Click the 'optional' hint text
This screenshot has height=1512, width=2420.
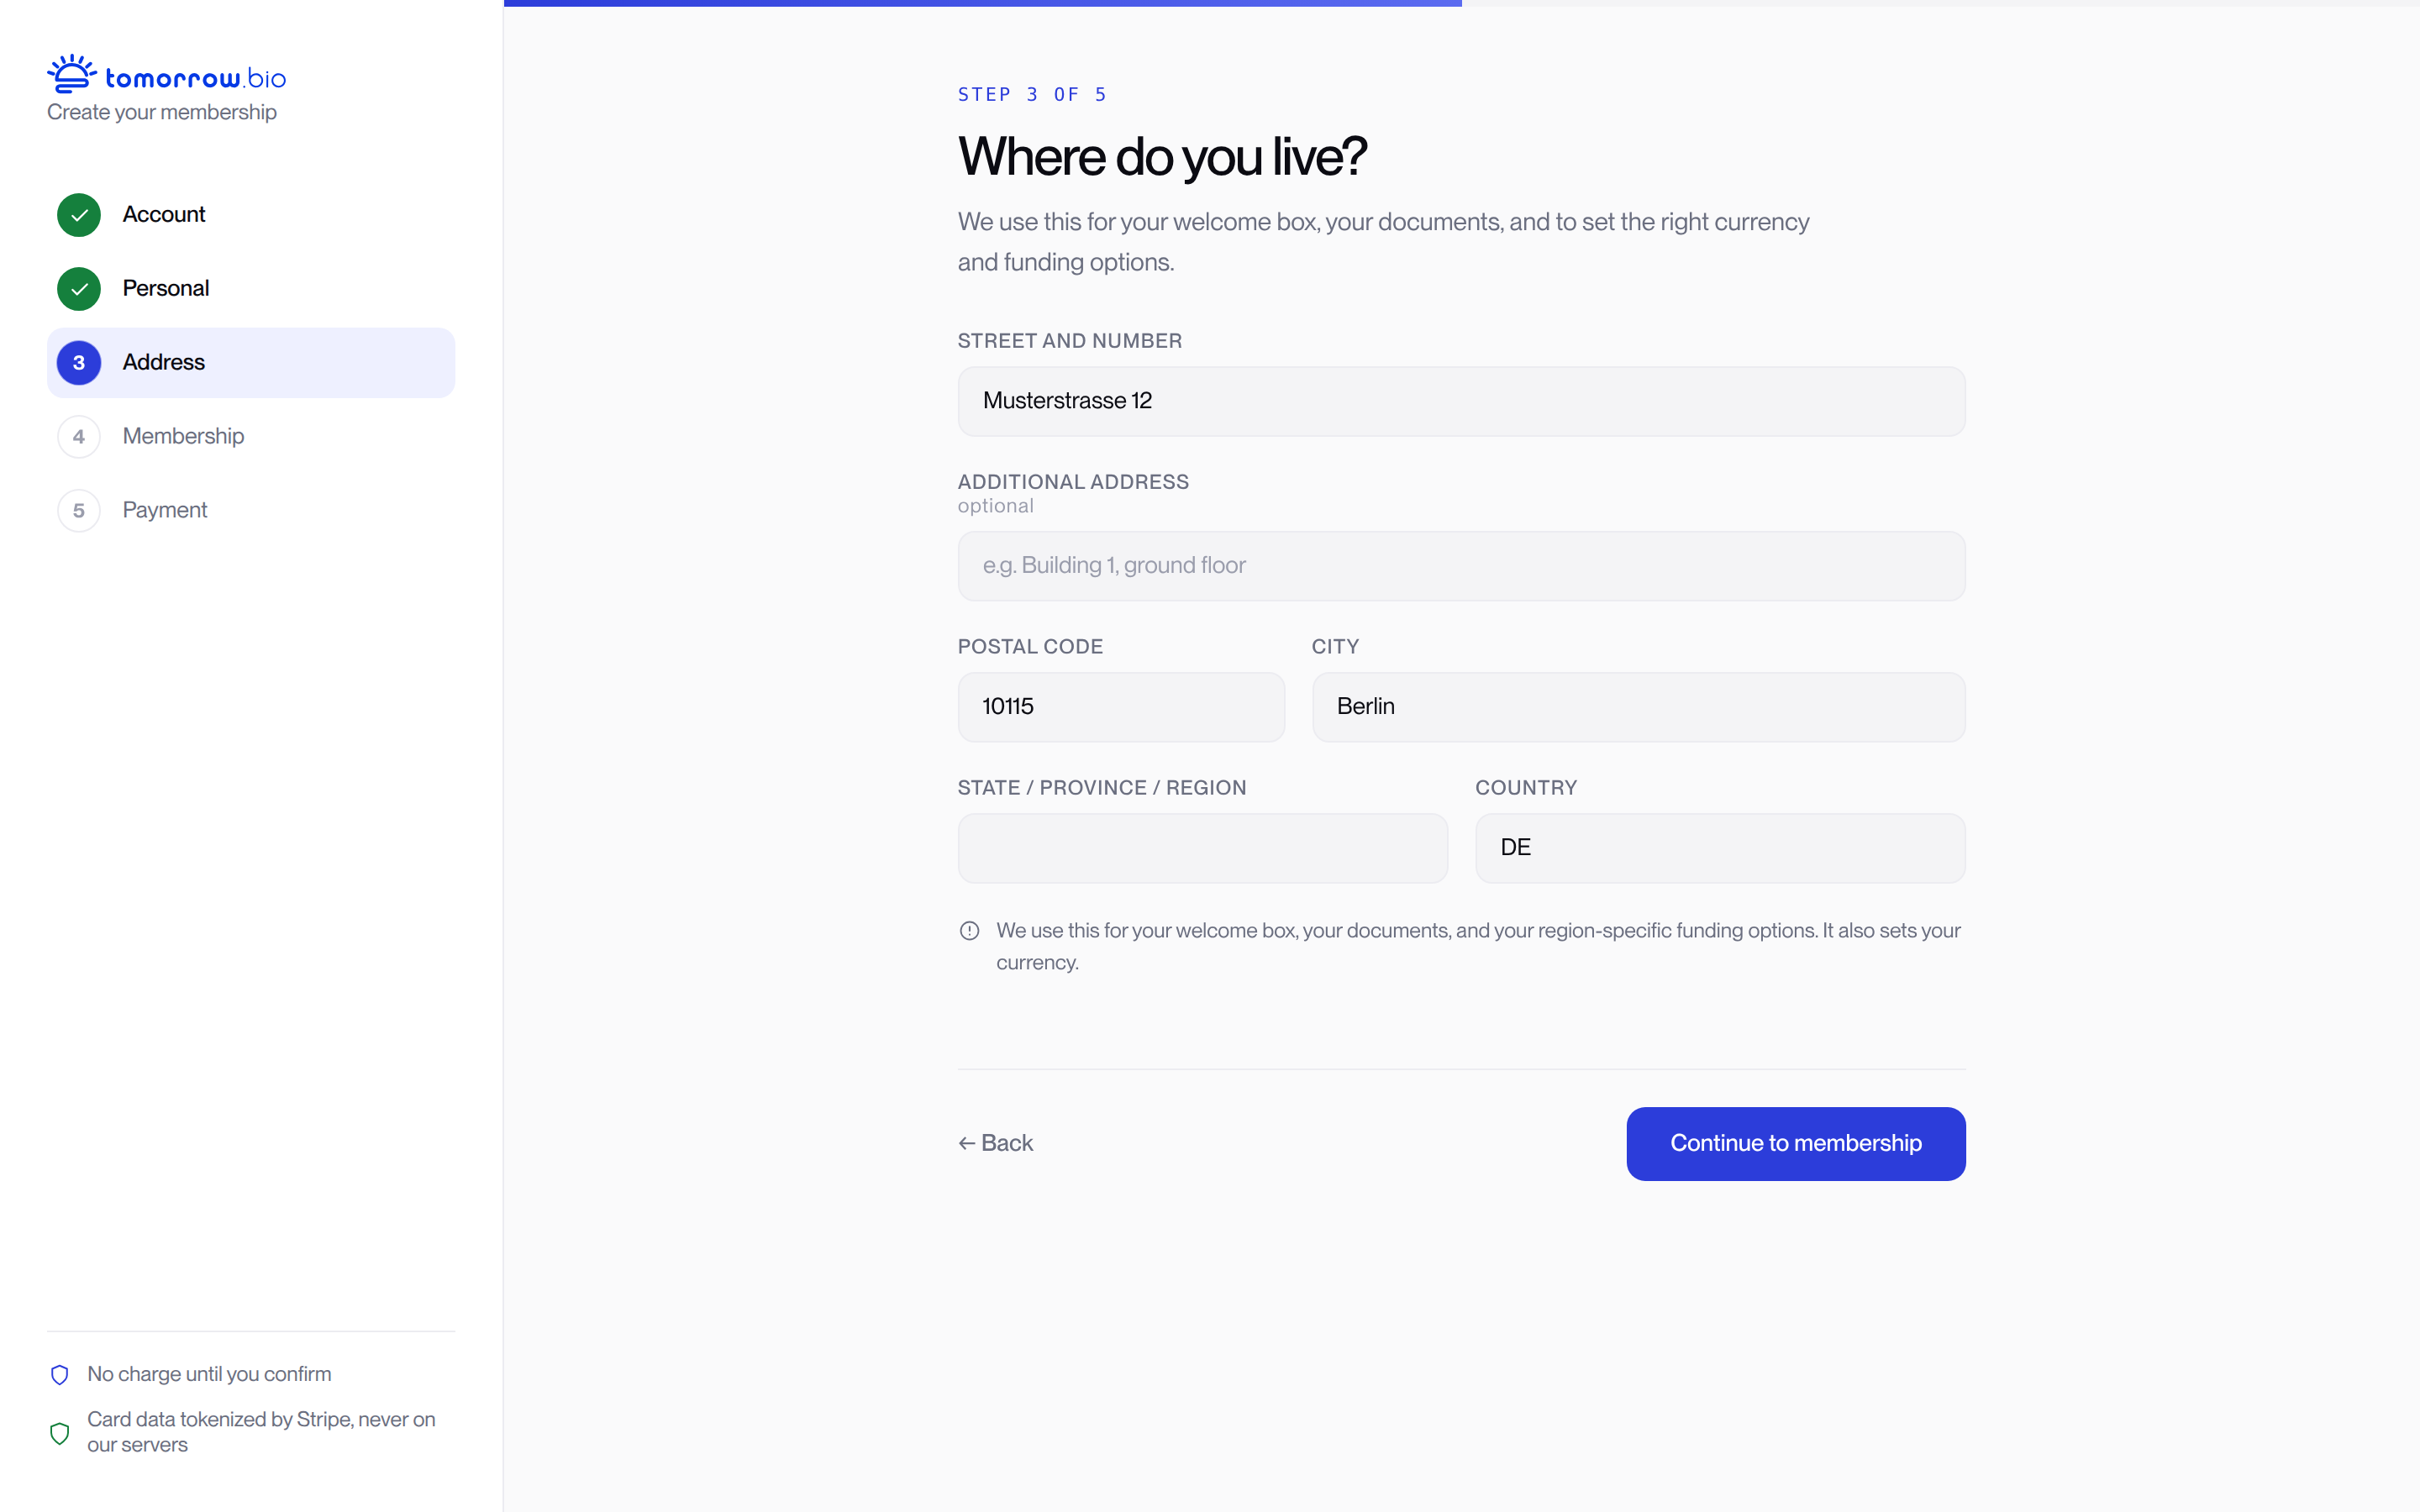point(995,506)
